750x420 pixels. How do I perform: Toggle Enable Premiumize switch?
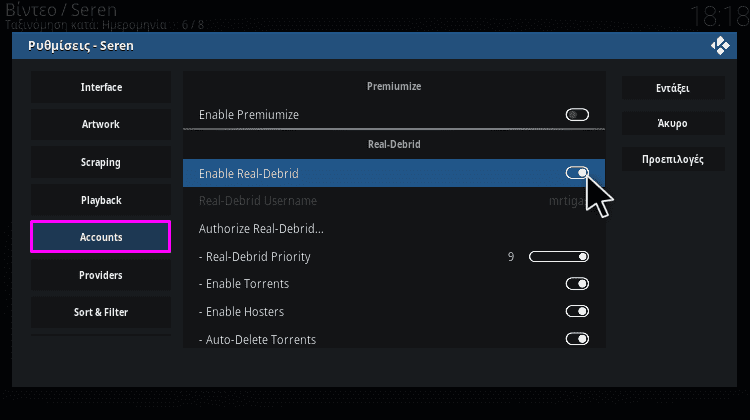(577, 115)
